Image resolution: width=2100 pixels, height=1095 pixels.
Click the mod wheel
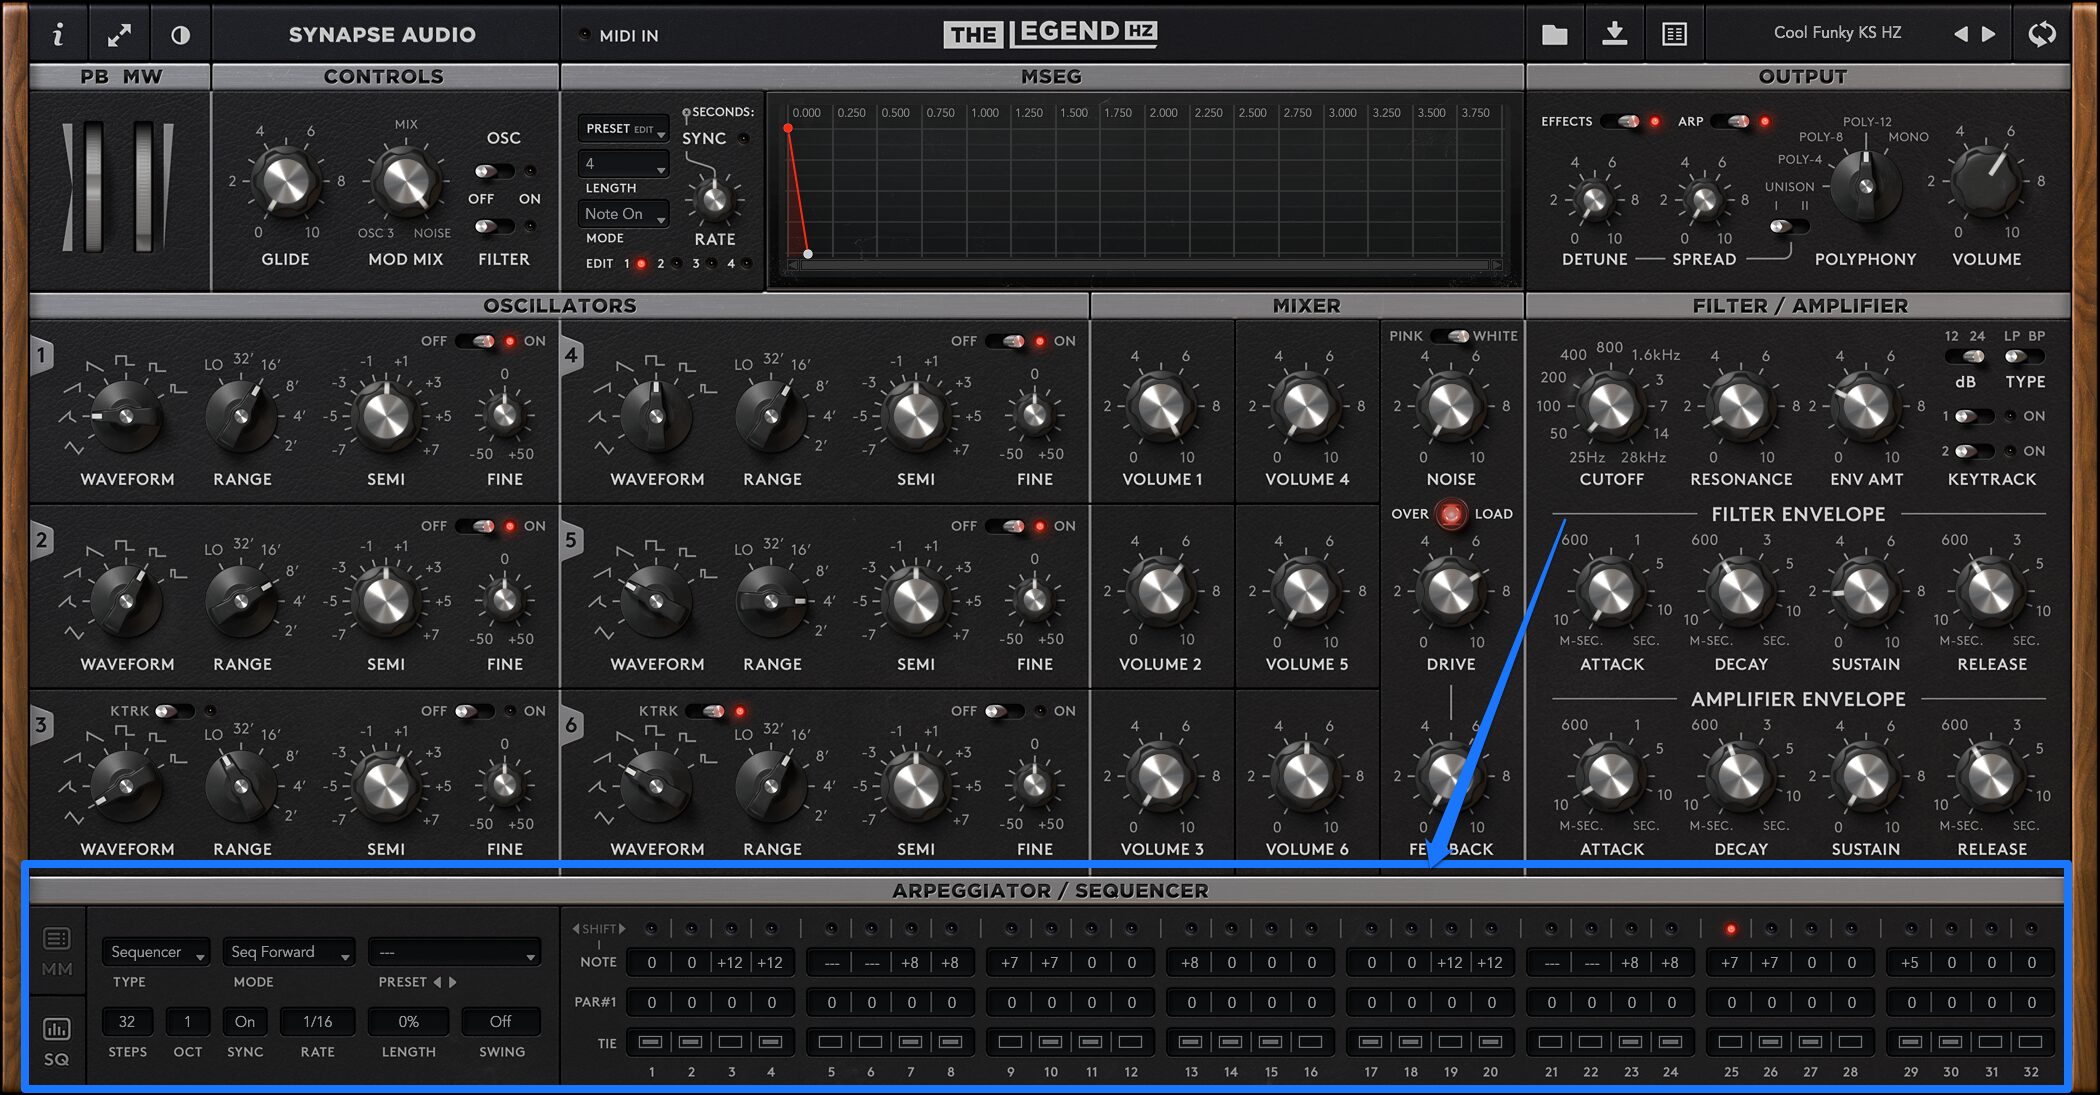point(144,186)
